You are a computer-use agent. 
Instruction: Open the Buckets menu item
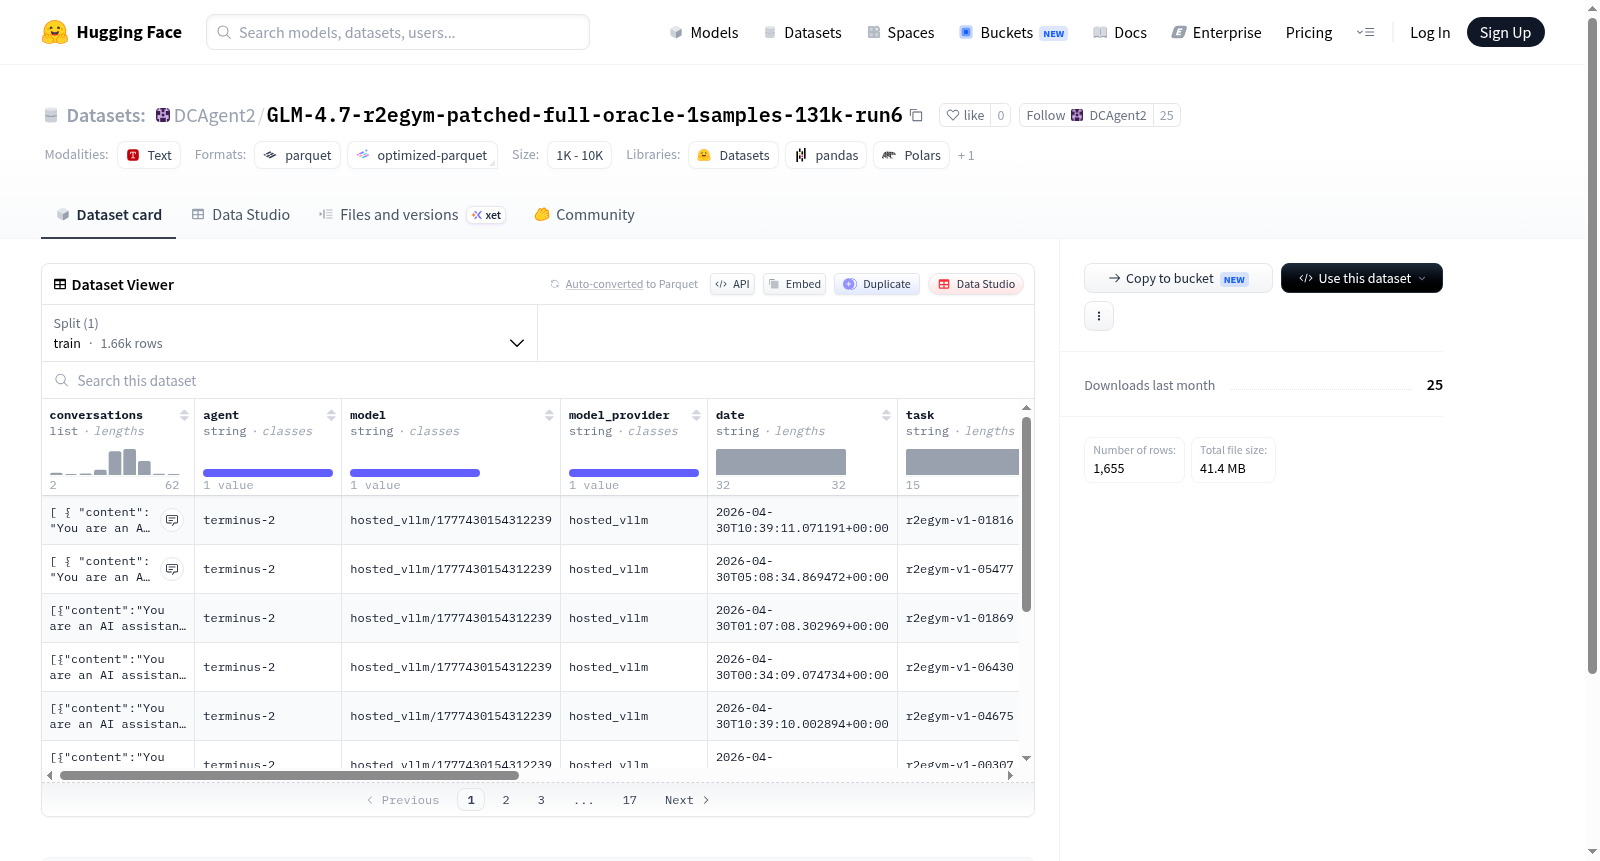(1013, 32)
